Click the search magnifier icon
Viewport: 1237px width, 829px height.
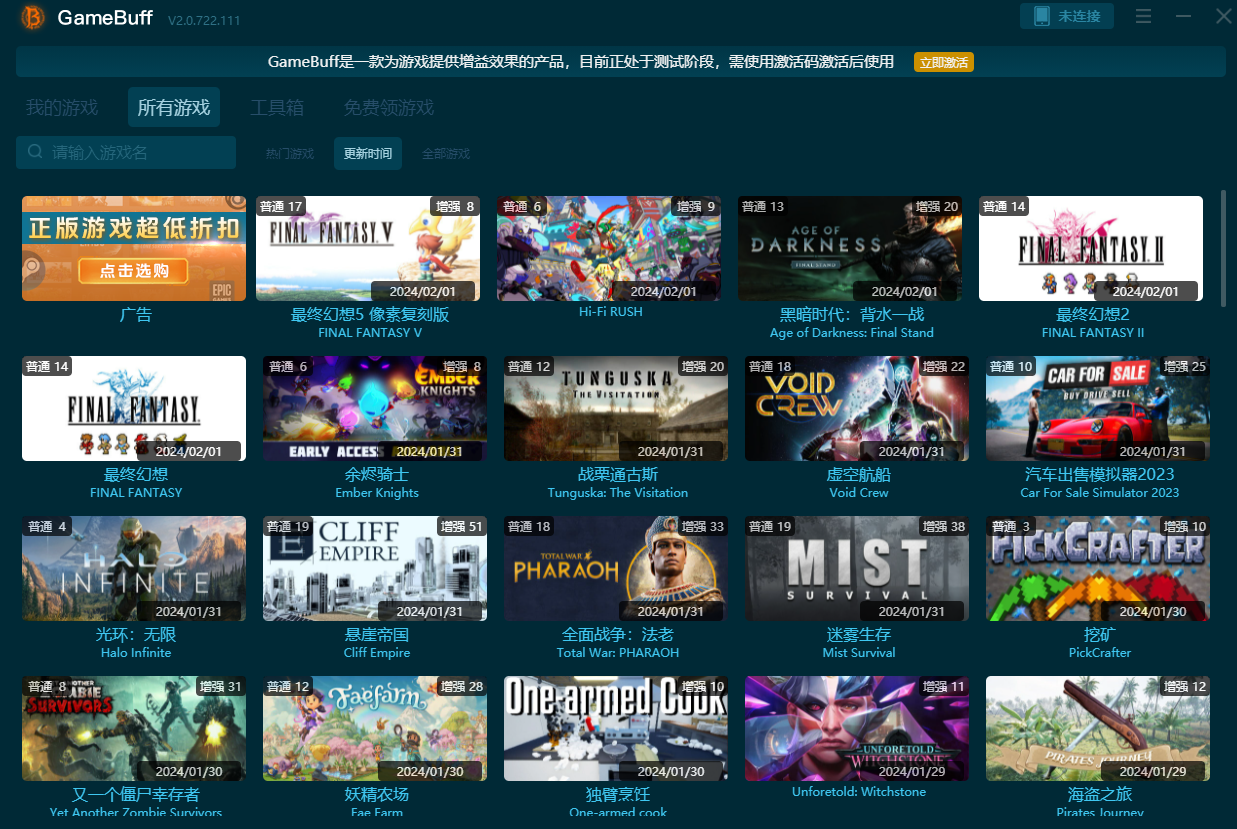[x=35, y=152]
